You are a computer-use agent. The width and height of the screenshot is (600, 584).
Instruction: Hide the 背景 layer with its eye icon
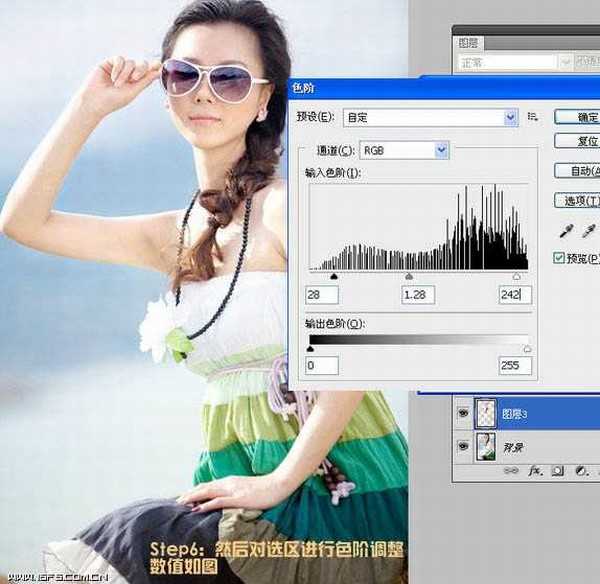point(463,446)
